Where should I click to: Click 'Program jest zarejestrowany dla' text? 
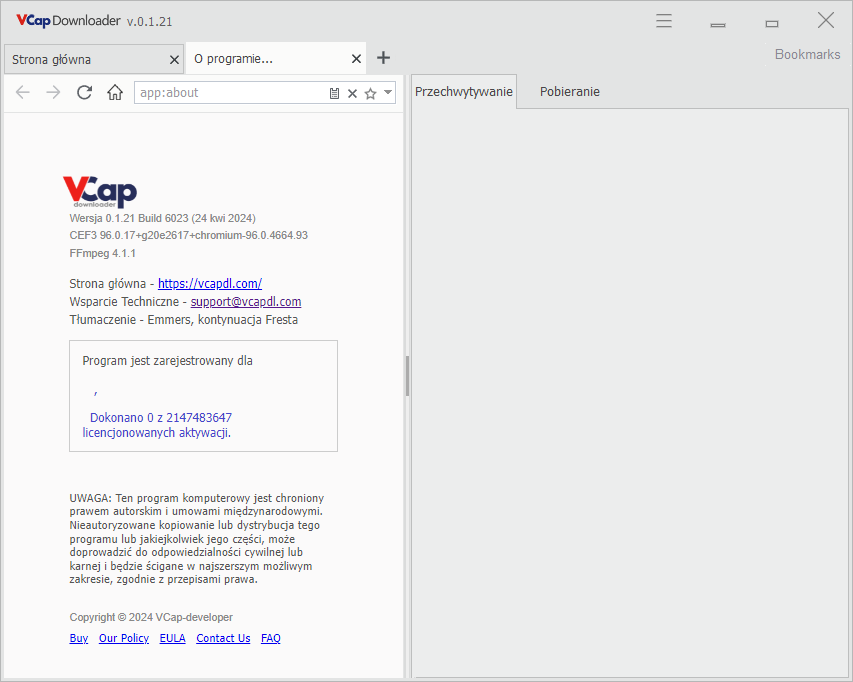pos(168,361)
